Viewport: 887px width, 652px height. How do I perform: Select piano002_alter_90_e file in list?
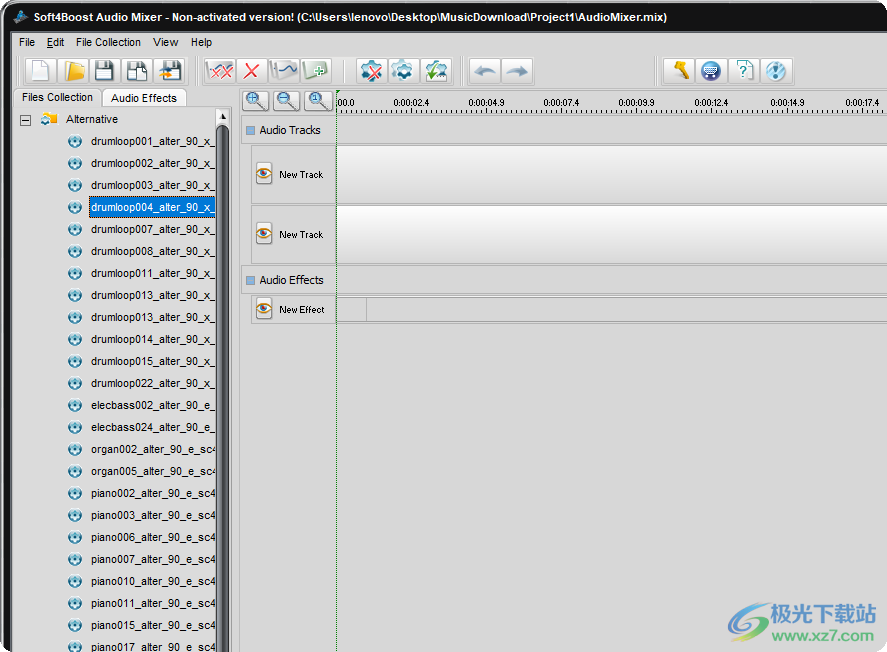152,494
